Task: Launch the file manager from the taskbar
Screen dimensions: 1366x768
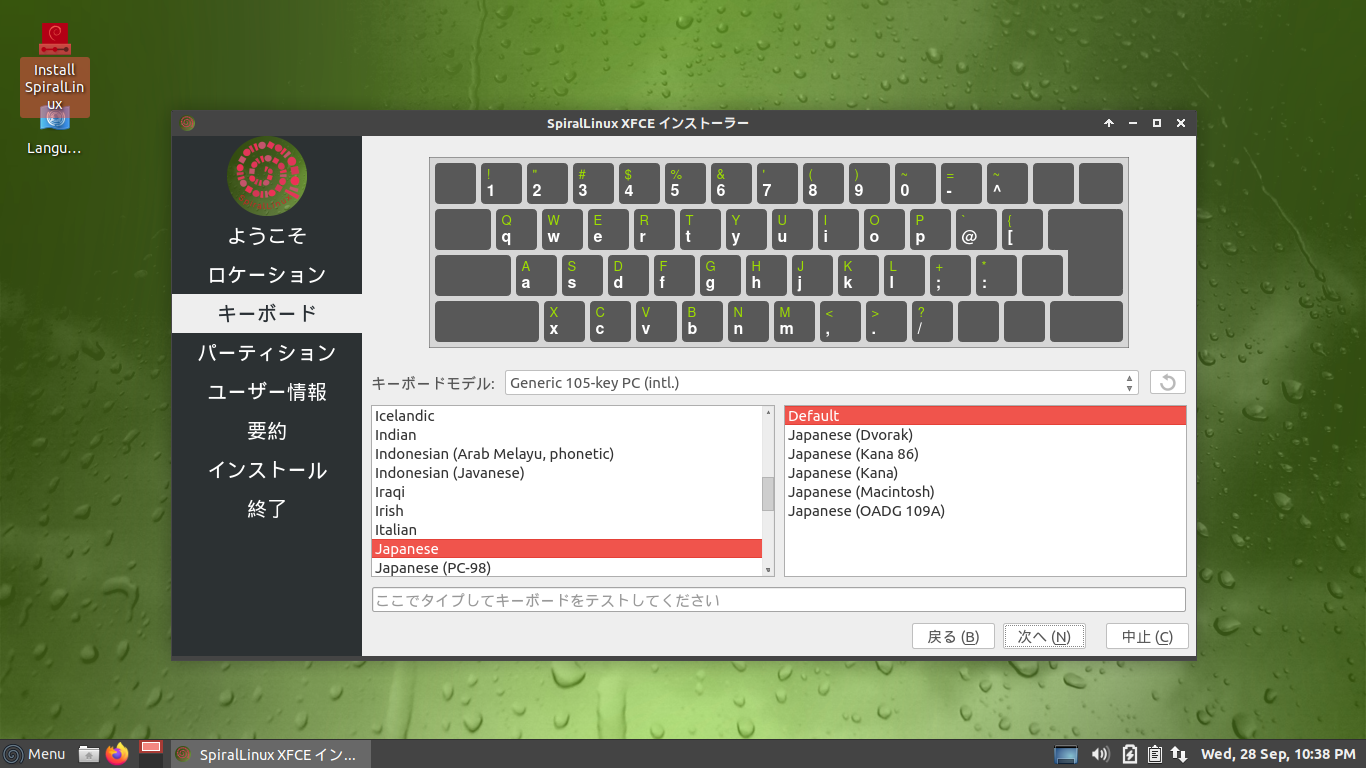Action: [x=89, y=754]
